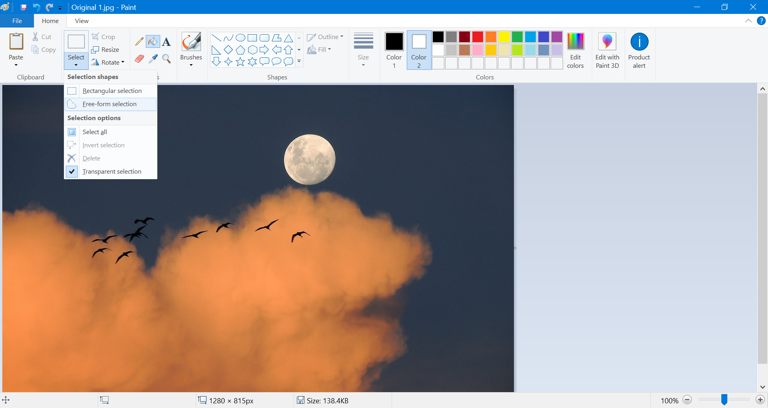Open the File menu
Image resolution: width=768 pixels, height=408 pixels.
click(17, 21)
